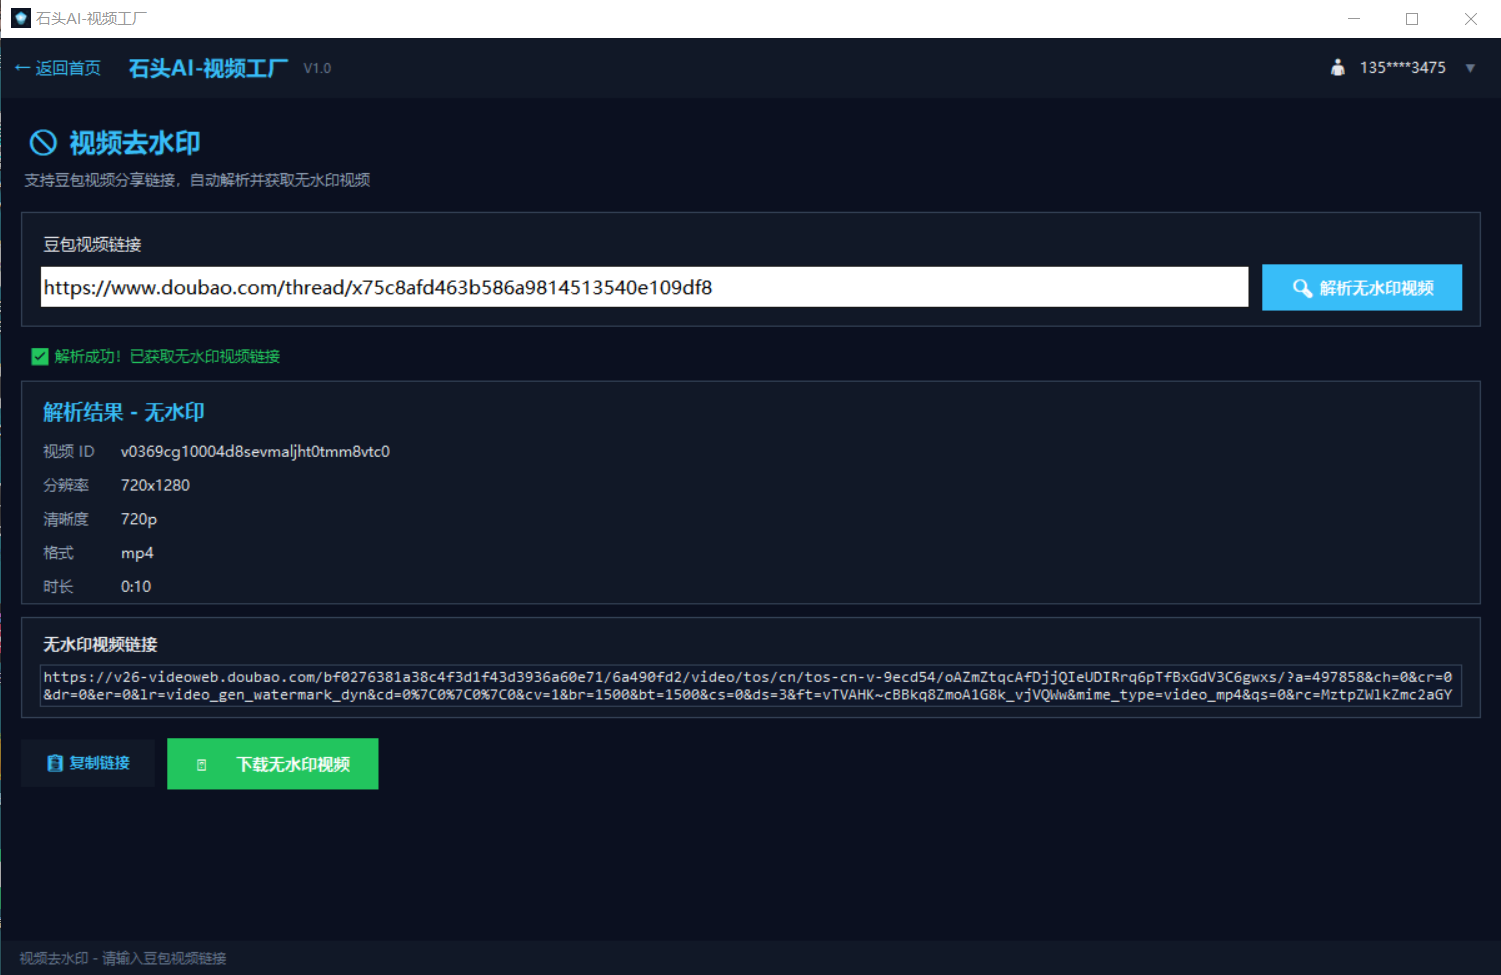Click the 无水印视频链接 section label
Image resolution: width=1501 pixels, height=975 pixels.
coord(100,645)
